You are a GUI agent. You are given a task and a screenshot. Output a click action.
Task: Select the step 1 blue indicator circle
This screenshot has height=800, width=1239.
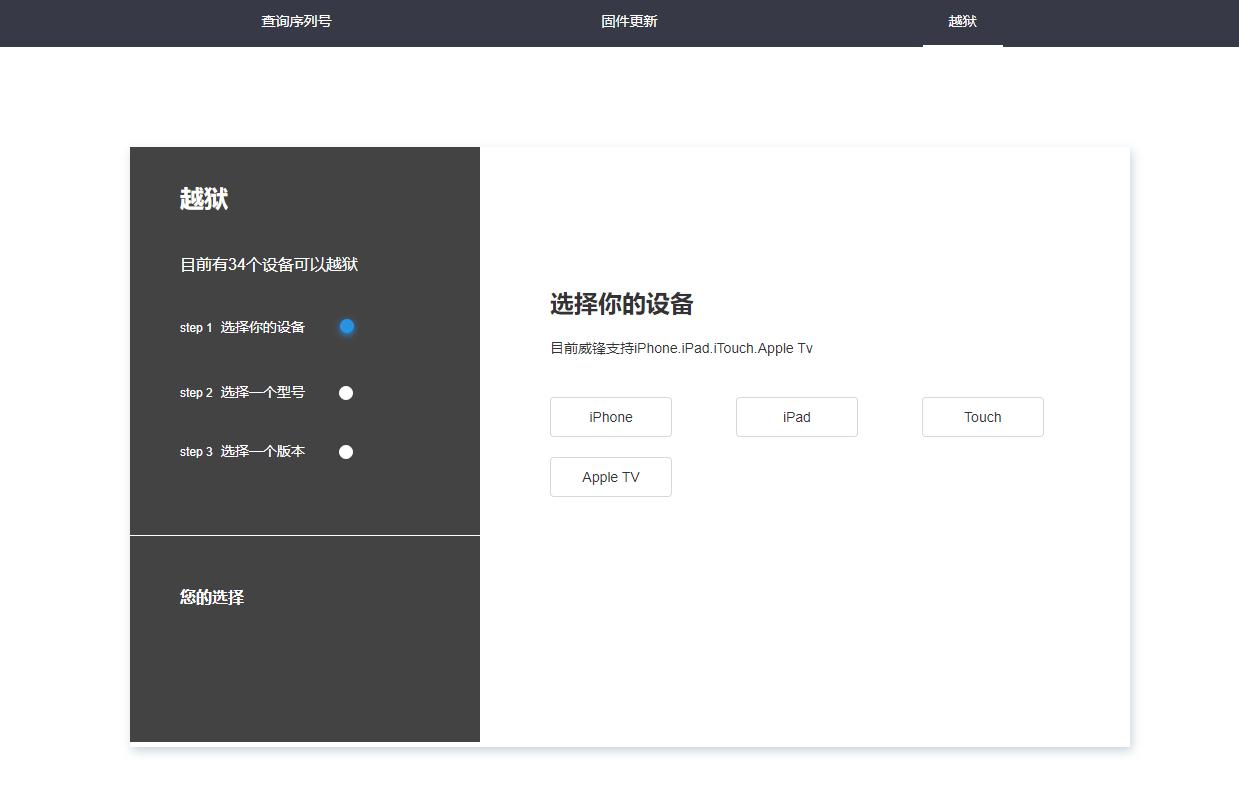tap(347, 326)
